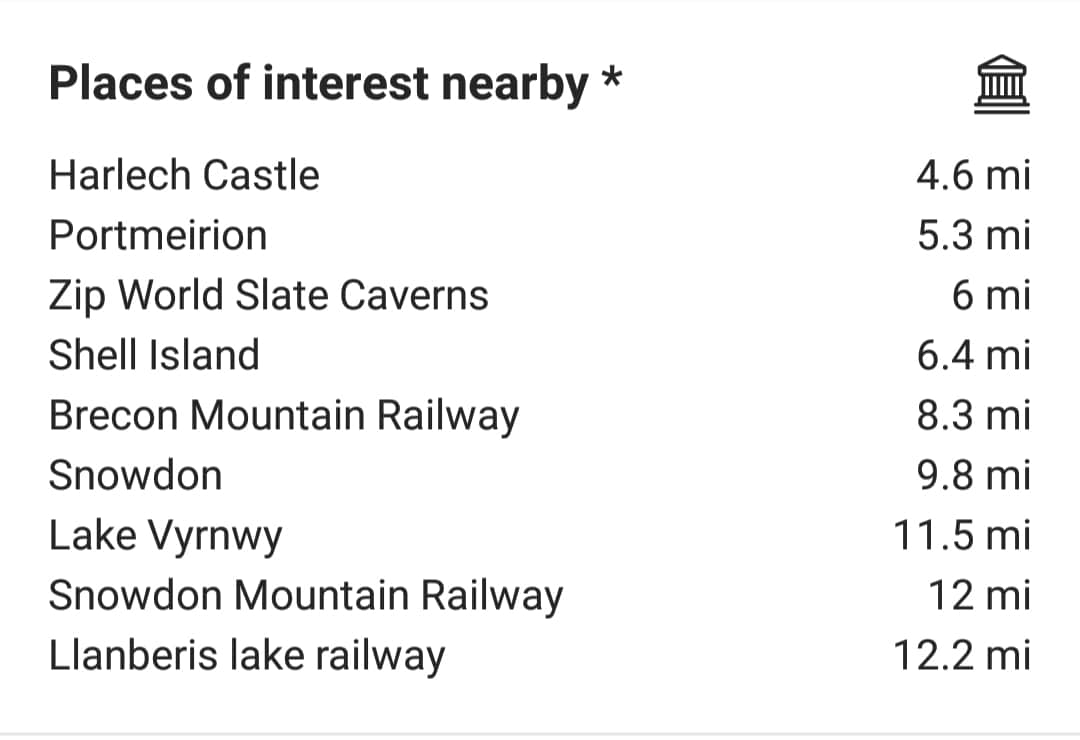
Task: Click the 6.4 mi Shell Island distance
Action: pyautogui.click(x=973, y=355)
